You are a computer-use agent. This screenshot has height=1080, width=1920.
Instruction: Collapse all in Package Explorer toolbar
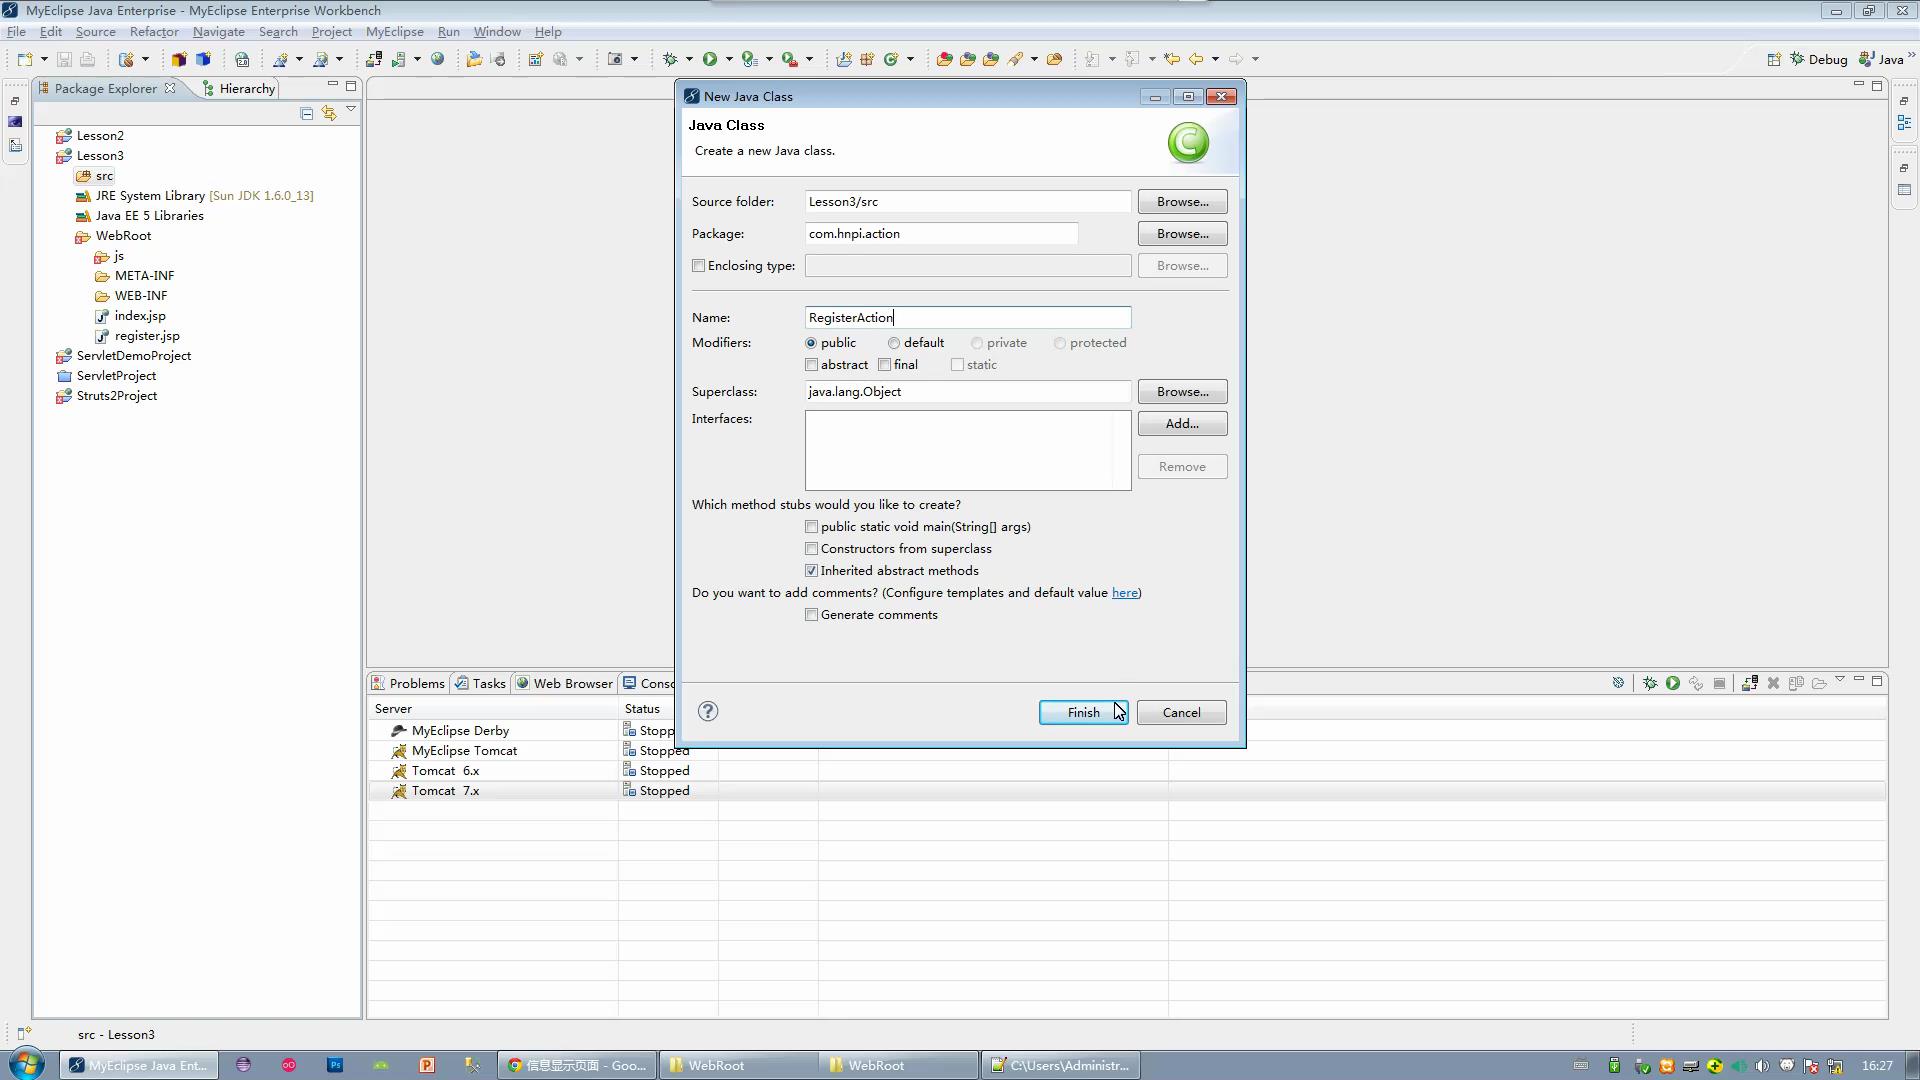pos(307,113)
